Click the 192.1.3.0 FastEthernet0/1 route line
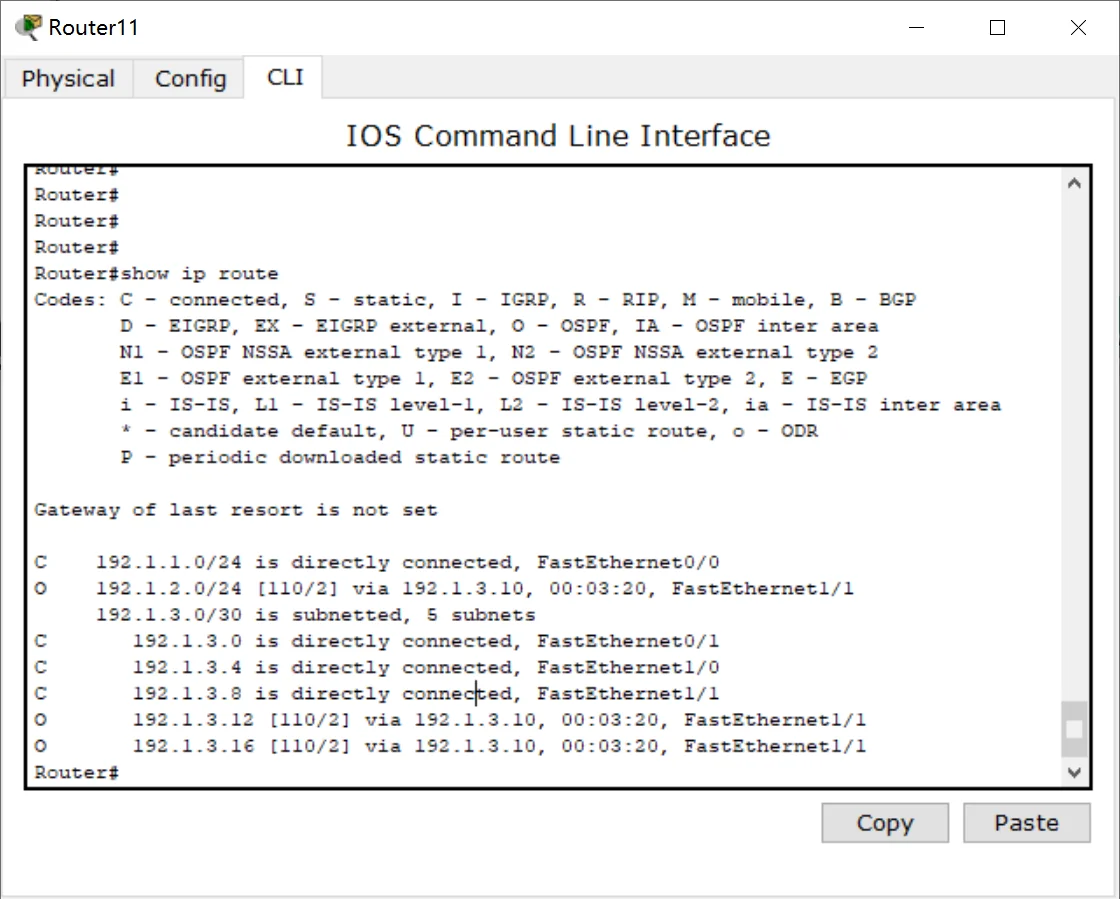 [x=376, y=641]
